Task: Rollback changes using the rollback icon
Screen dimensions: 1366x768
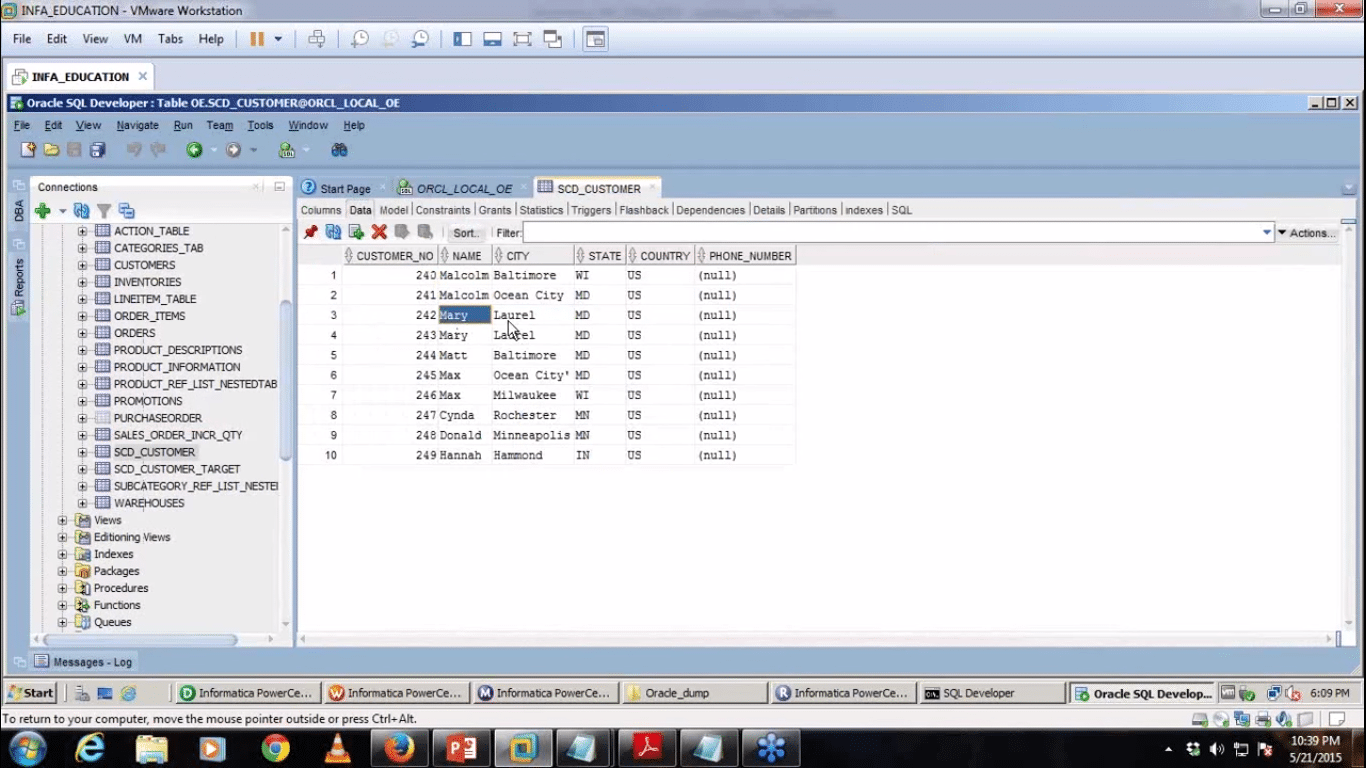Action: 423,232
